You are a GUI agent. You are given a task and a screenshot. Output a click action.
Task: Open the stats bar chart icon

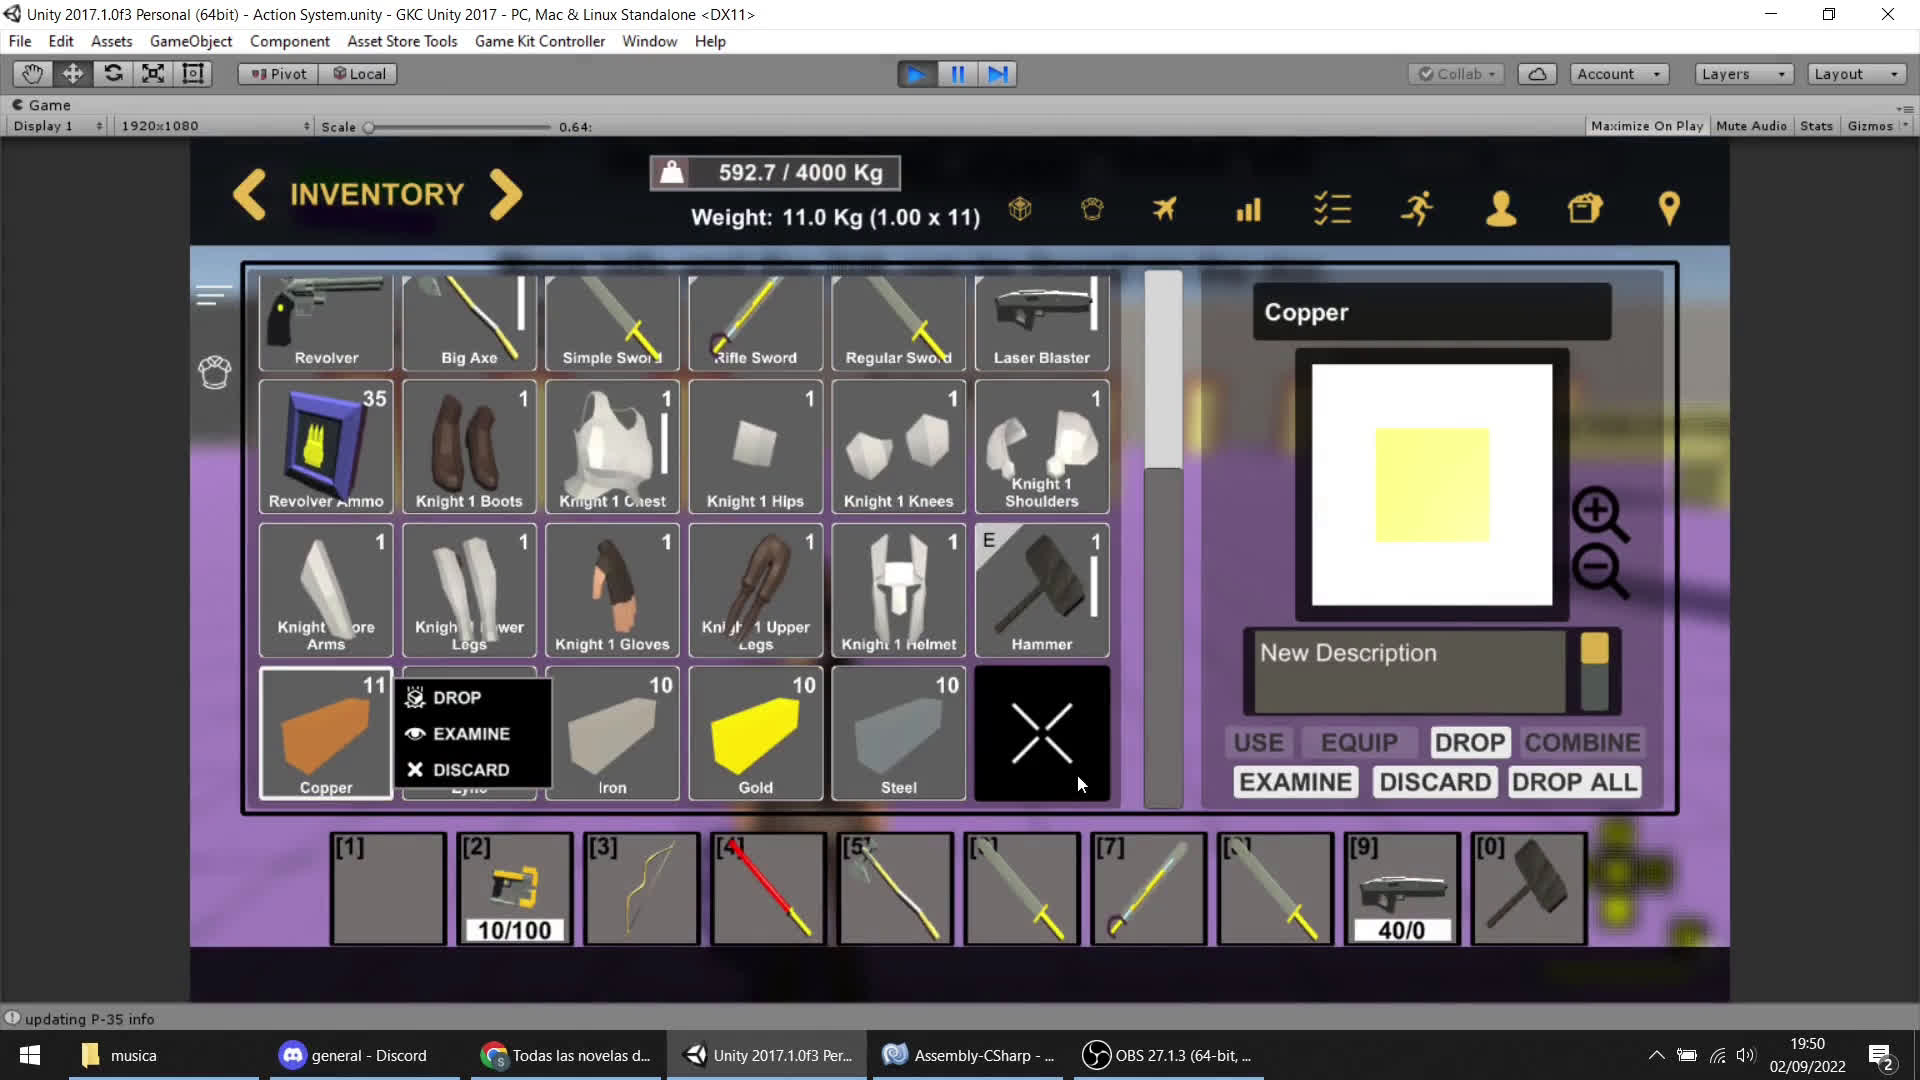click(1249, 209)
